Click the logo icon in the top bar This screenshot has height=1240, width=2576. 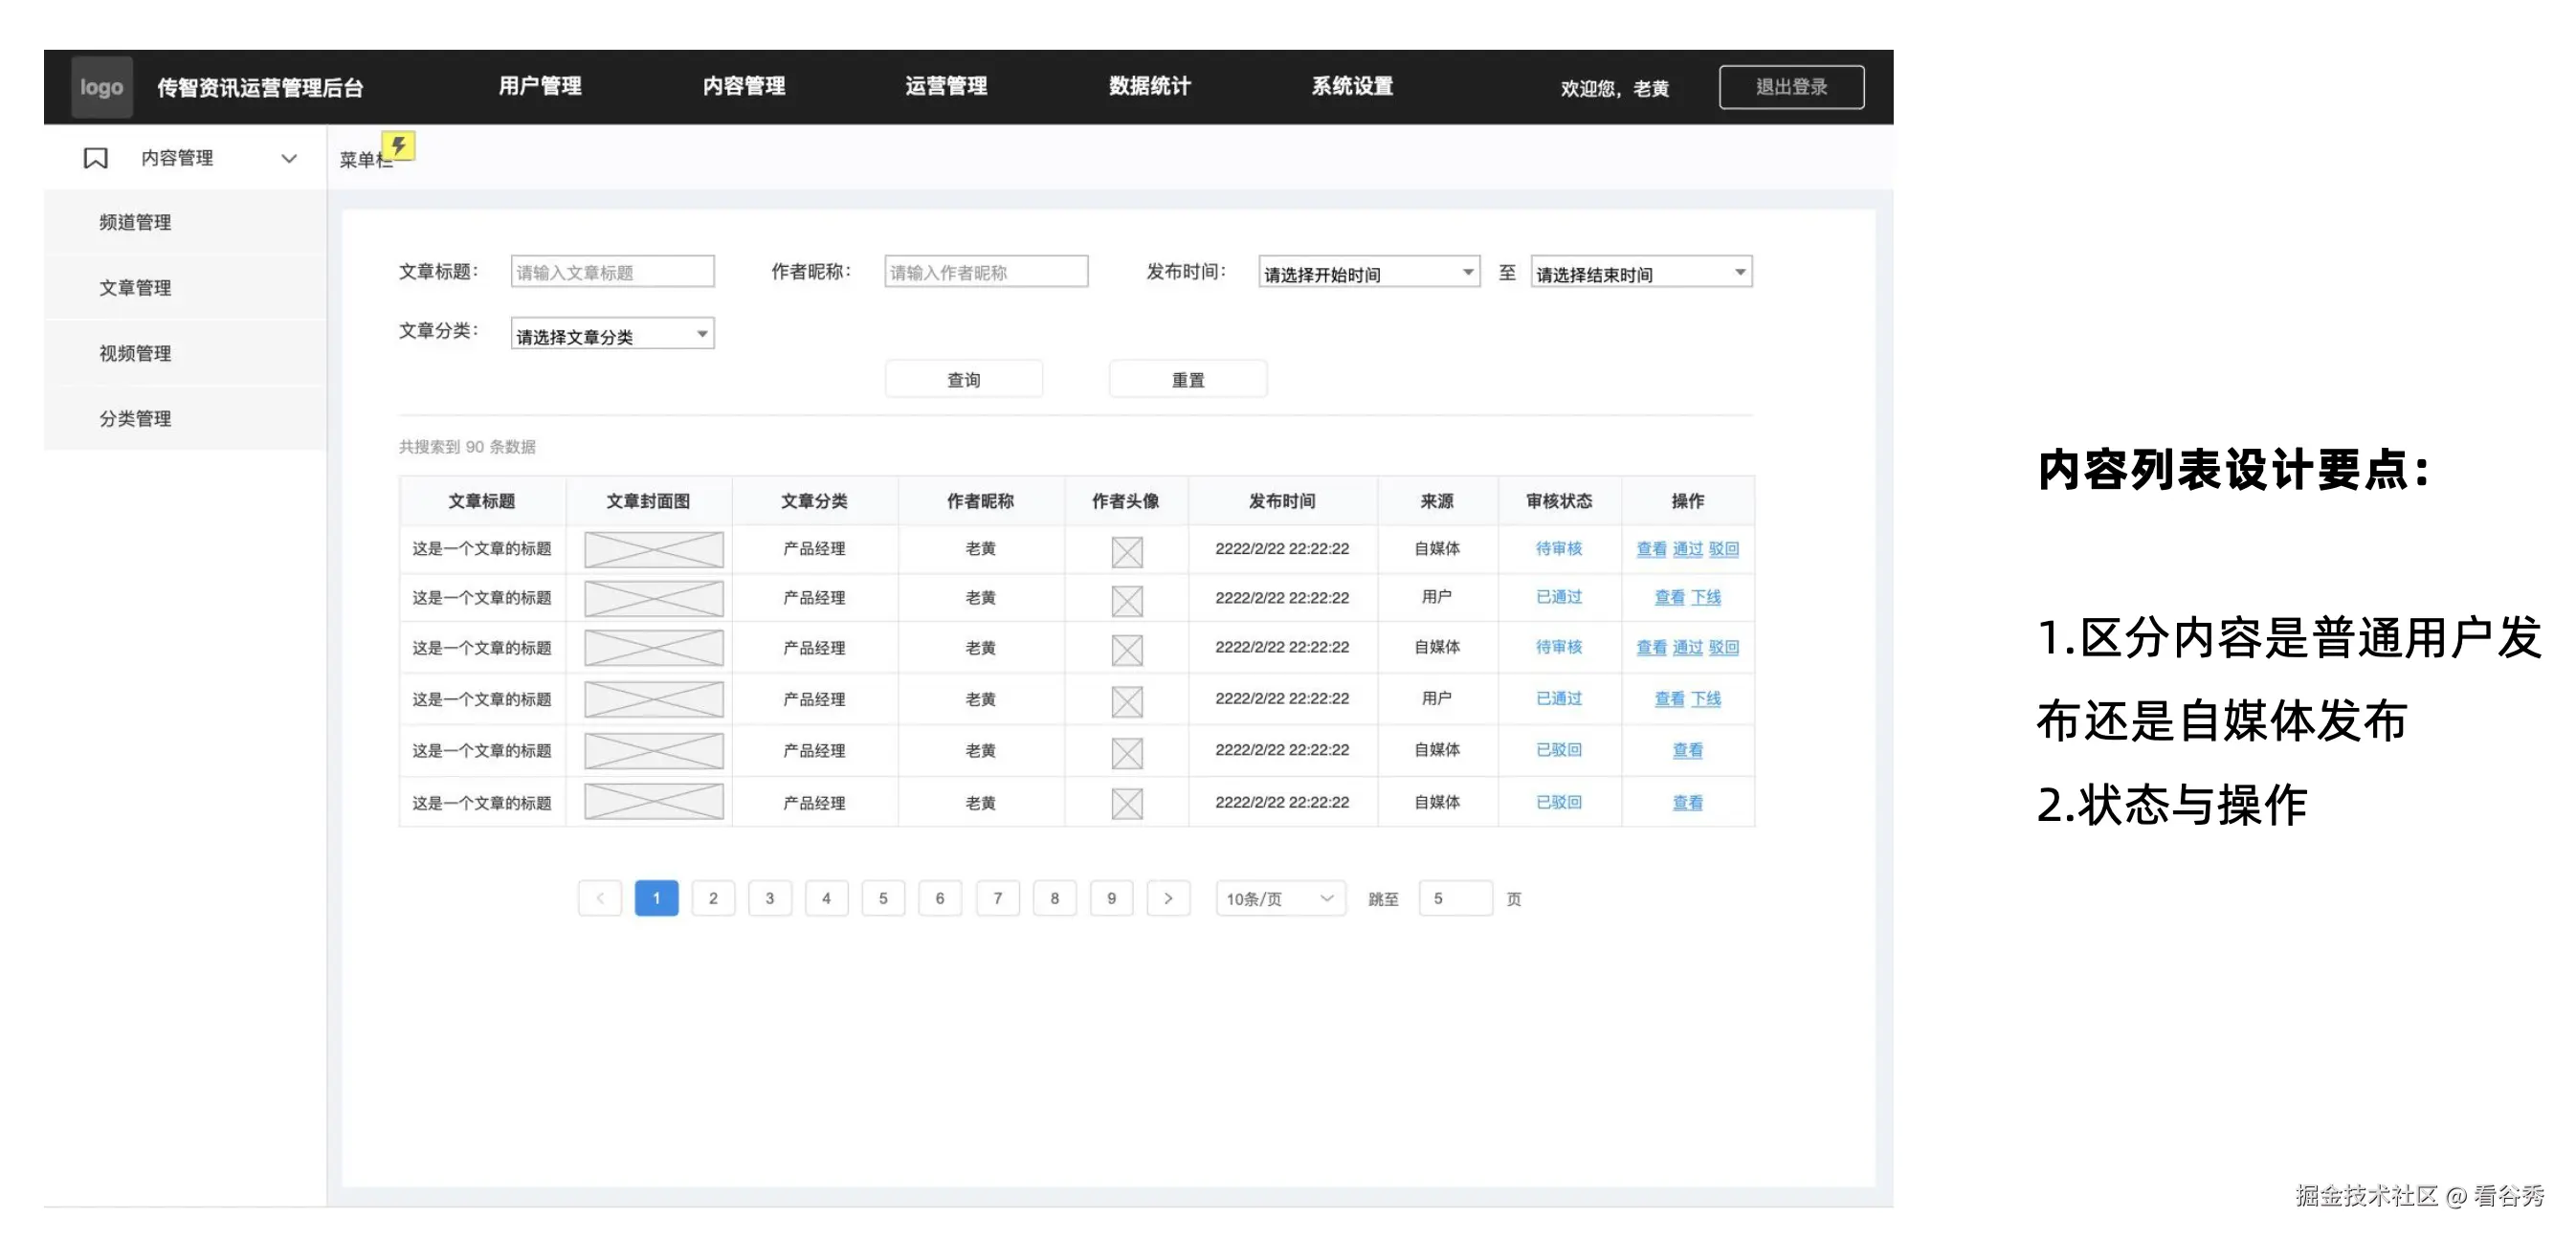click(101, 87)
